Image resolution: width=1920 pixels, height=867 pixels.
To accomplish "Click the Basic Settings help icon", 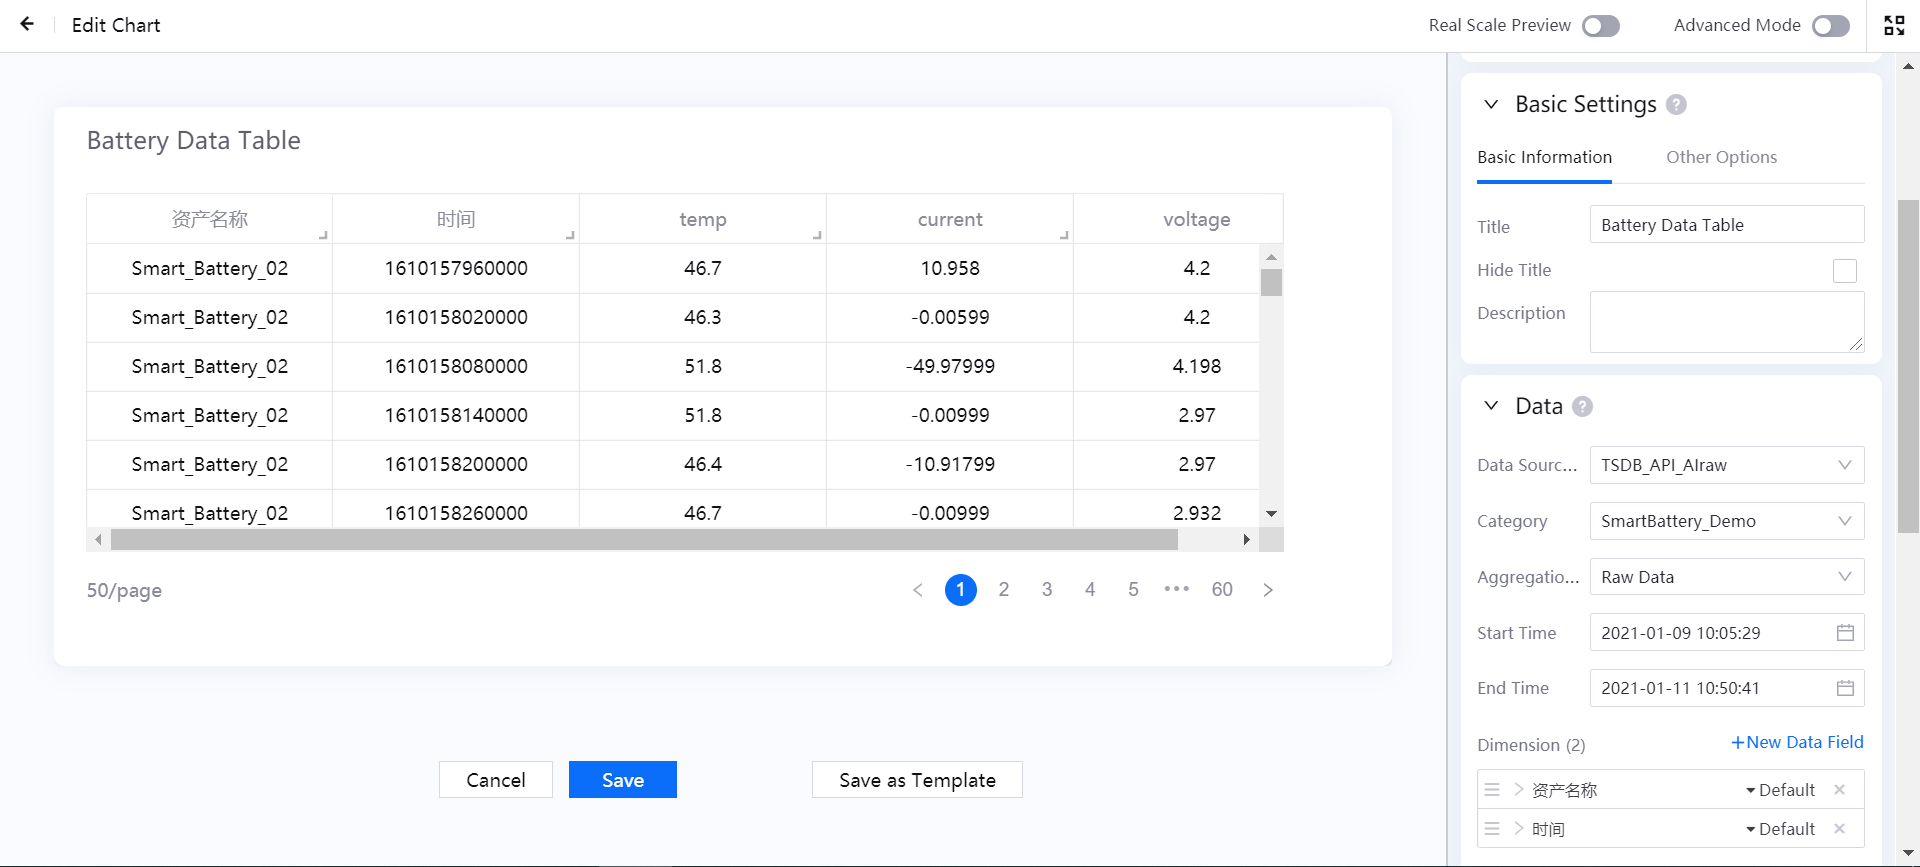I will [x=1677, y=105].
